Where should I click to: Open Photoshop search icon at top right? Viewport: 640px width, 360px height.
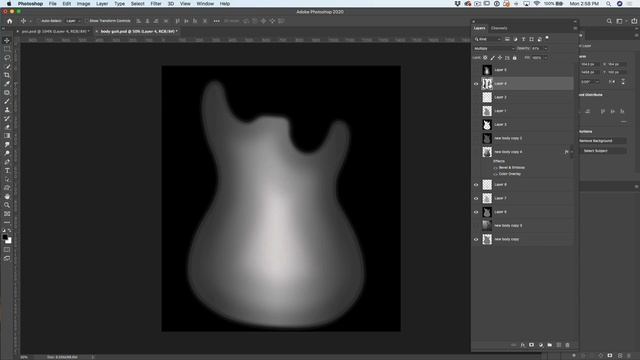point(609,21)
